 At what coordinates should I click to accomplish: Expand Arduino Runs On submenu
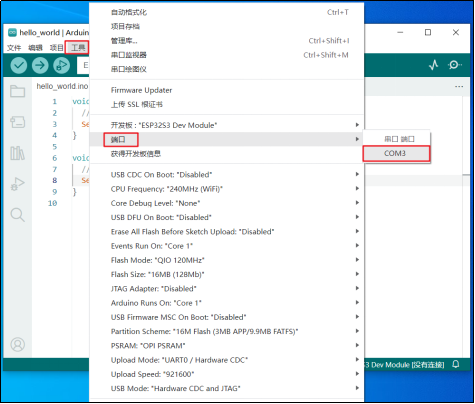pos(227,303)
